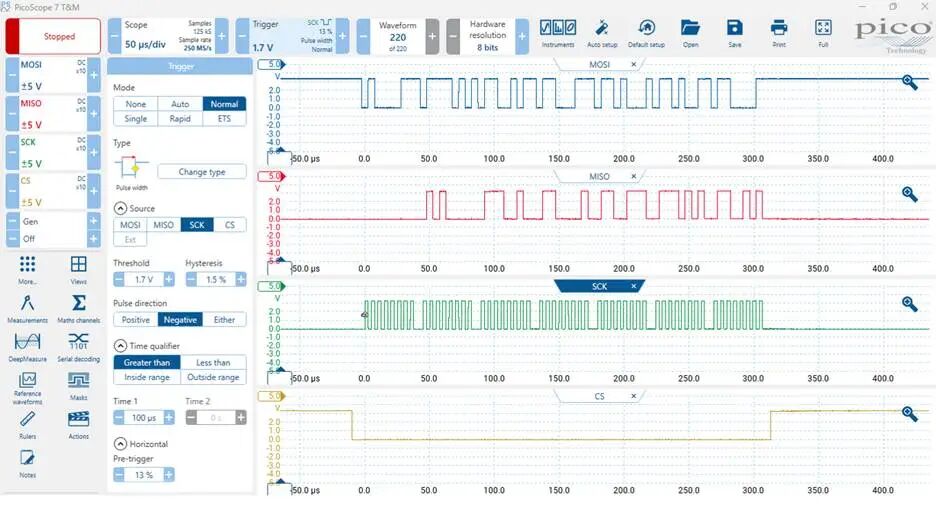Set pulse direction to Either
The height and width of the screenshot is (507, 936).
224,320
